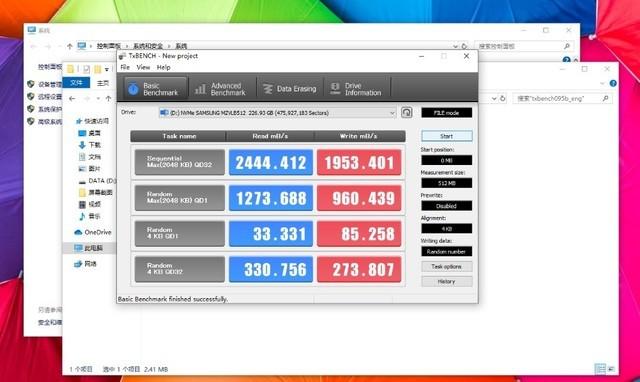
Task: Expand the Drive selection dropdown
Action: coord(277,113)
